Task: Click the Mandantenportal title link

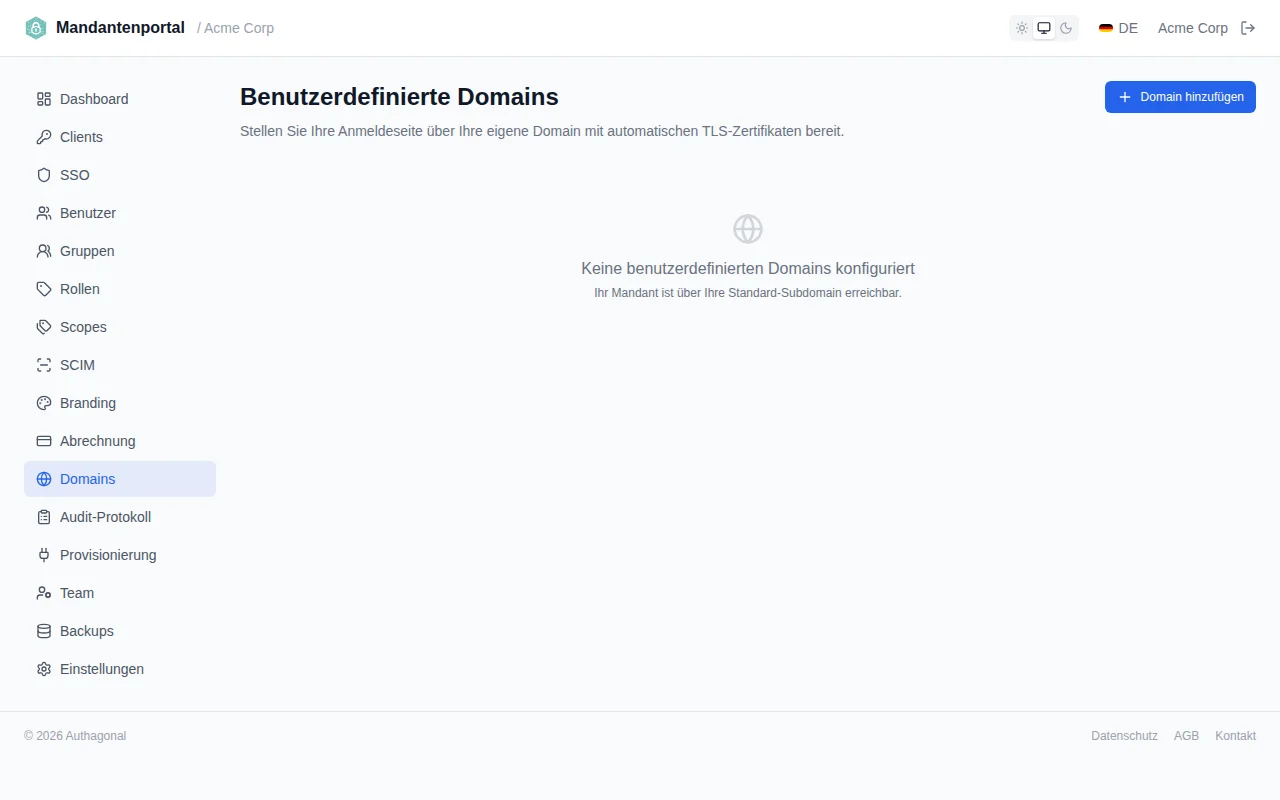Action: [120, 28]
